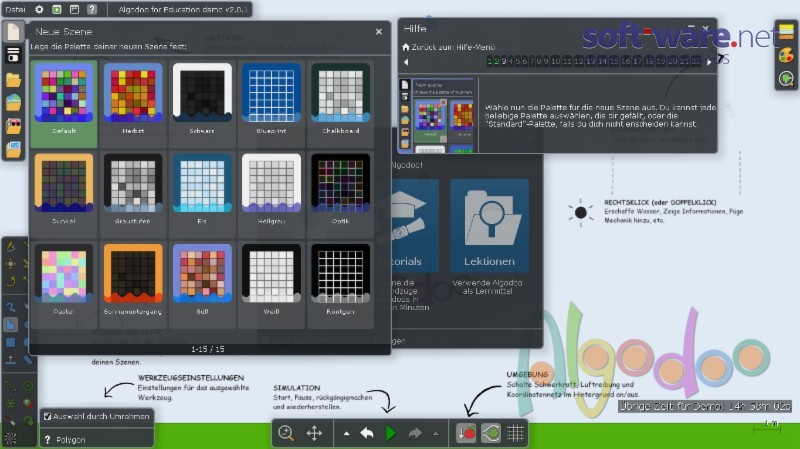Viewport: 800px width, 449px height.
Task: Choose the Weiß palette
Action: pyautogui.click(x=271, y=283)
